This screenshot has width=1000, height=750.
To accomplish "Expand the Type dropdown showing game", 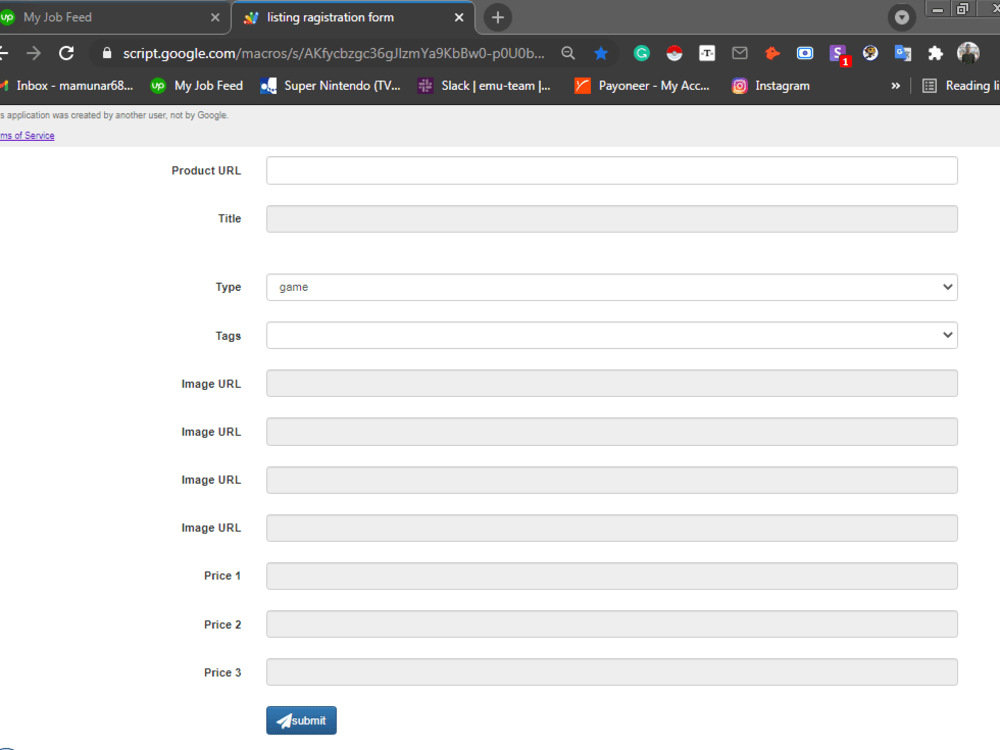I will point(612,287).
